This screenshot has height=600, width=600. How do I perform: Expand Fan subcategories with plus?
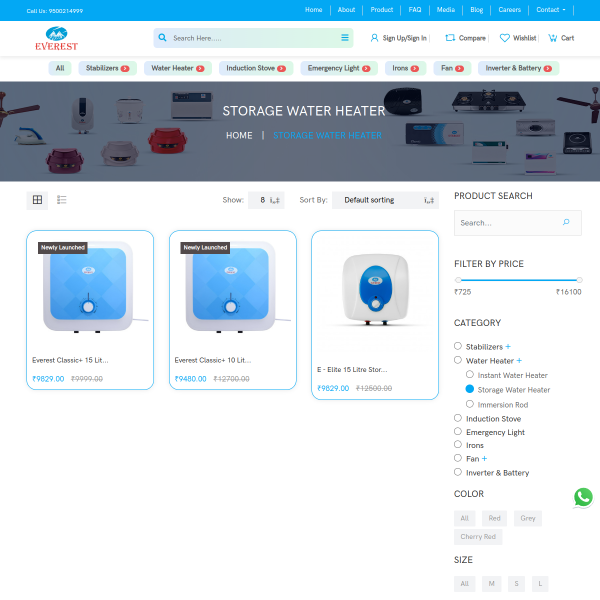click(x=484, y=458)
